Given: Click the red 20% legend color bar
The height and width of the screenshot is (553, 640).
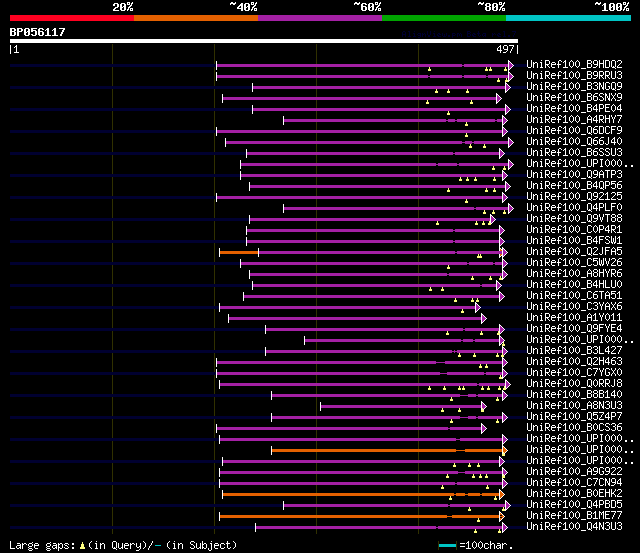Looking at the screenshot, I should click(72, 18).
